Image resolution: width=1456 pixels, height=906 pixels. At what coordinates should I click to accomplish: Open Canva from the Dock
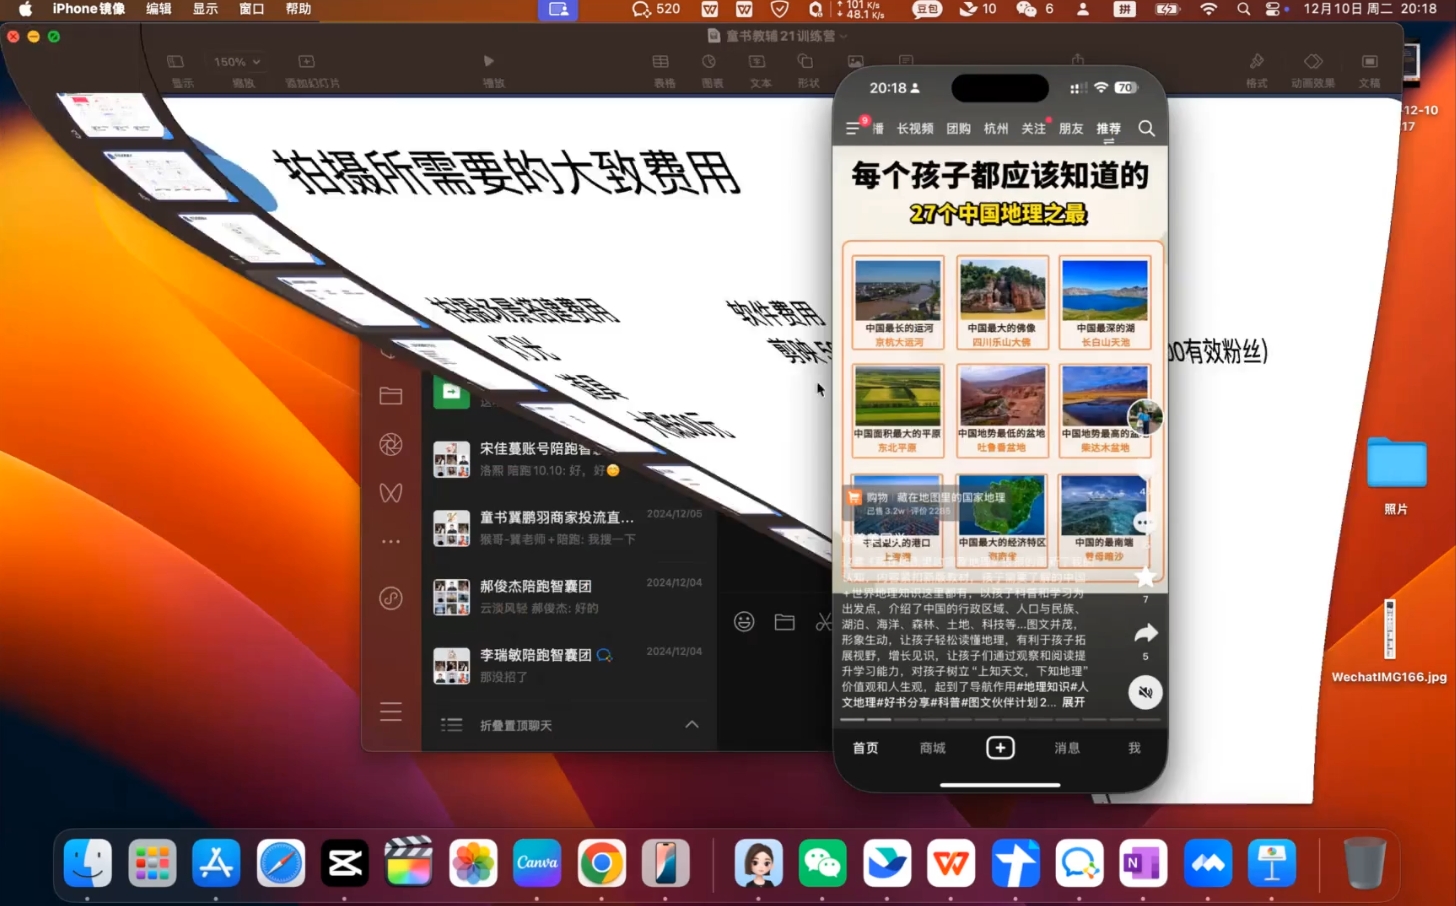click(537, 863)
